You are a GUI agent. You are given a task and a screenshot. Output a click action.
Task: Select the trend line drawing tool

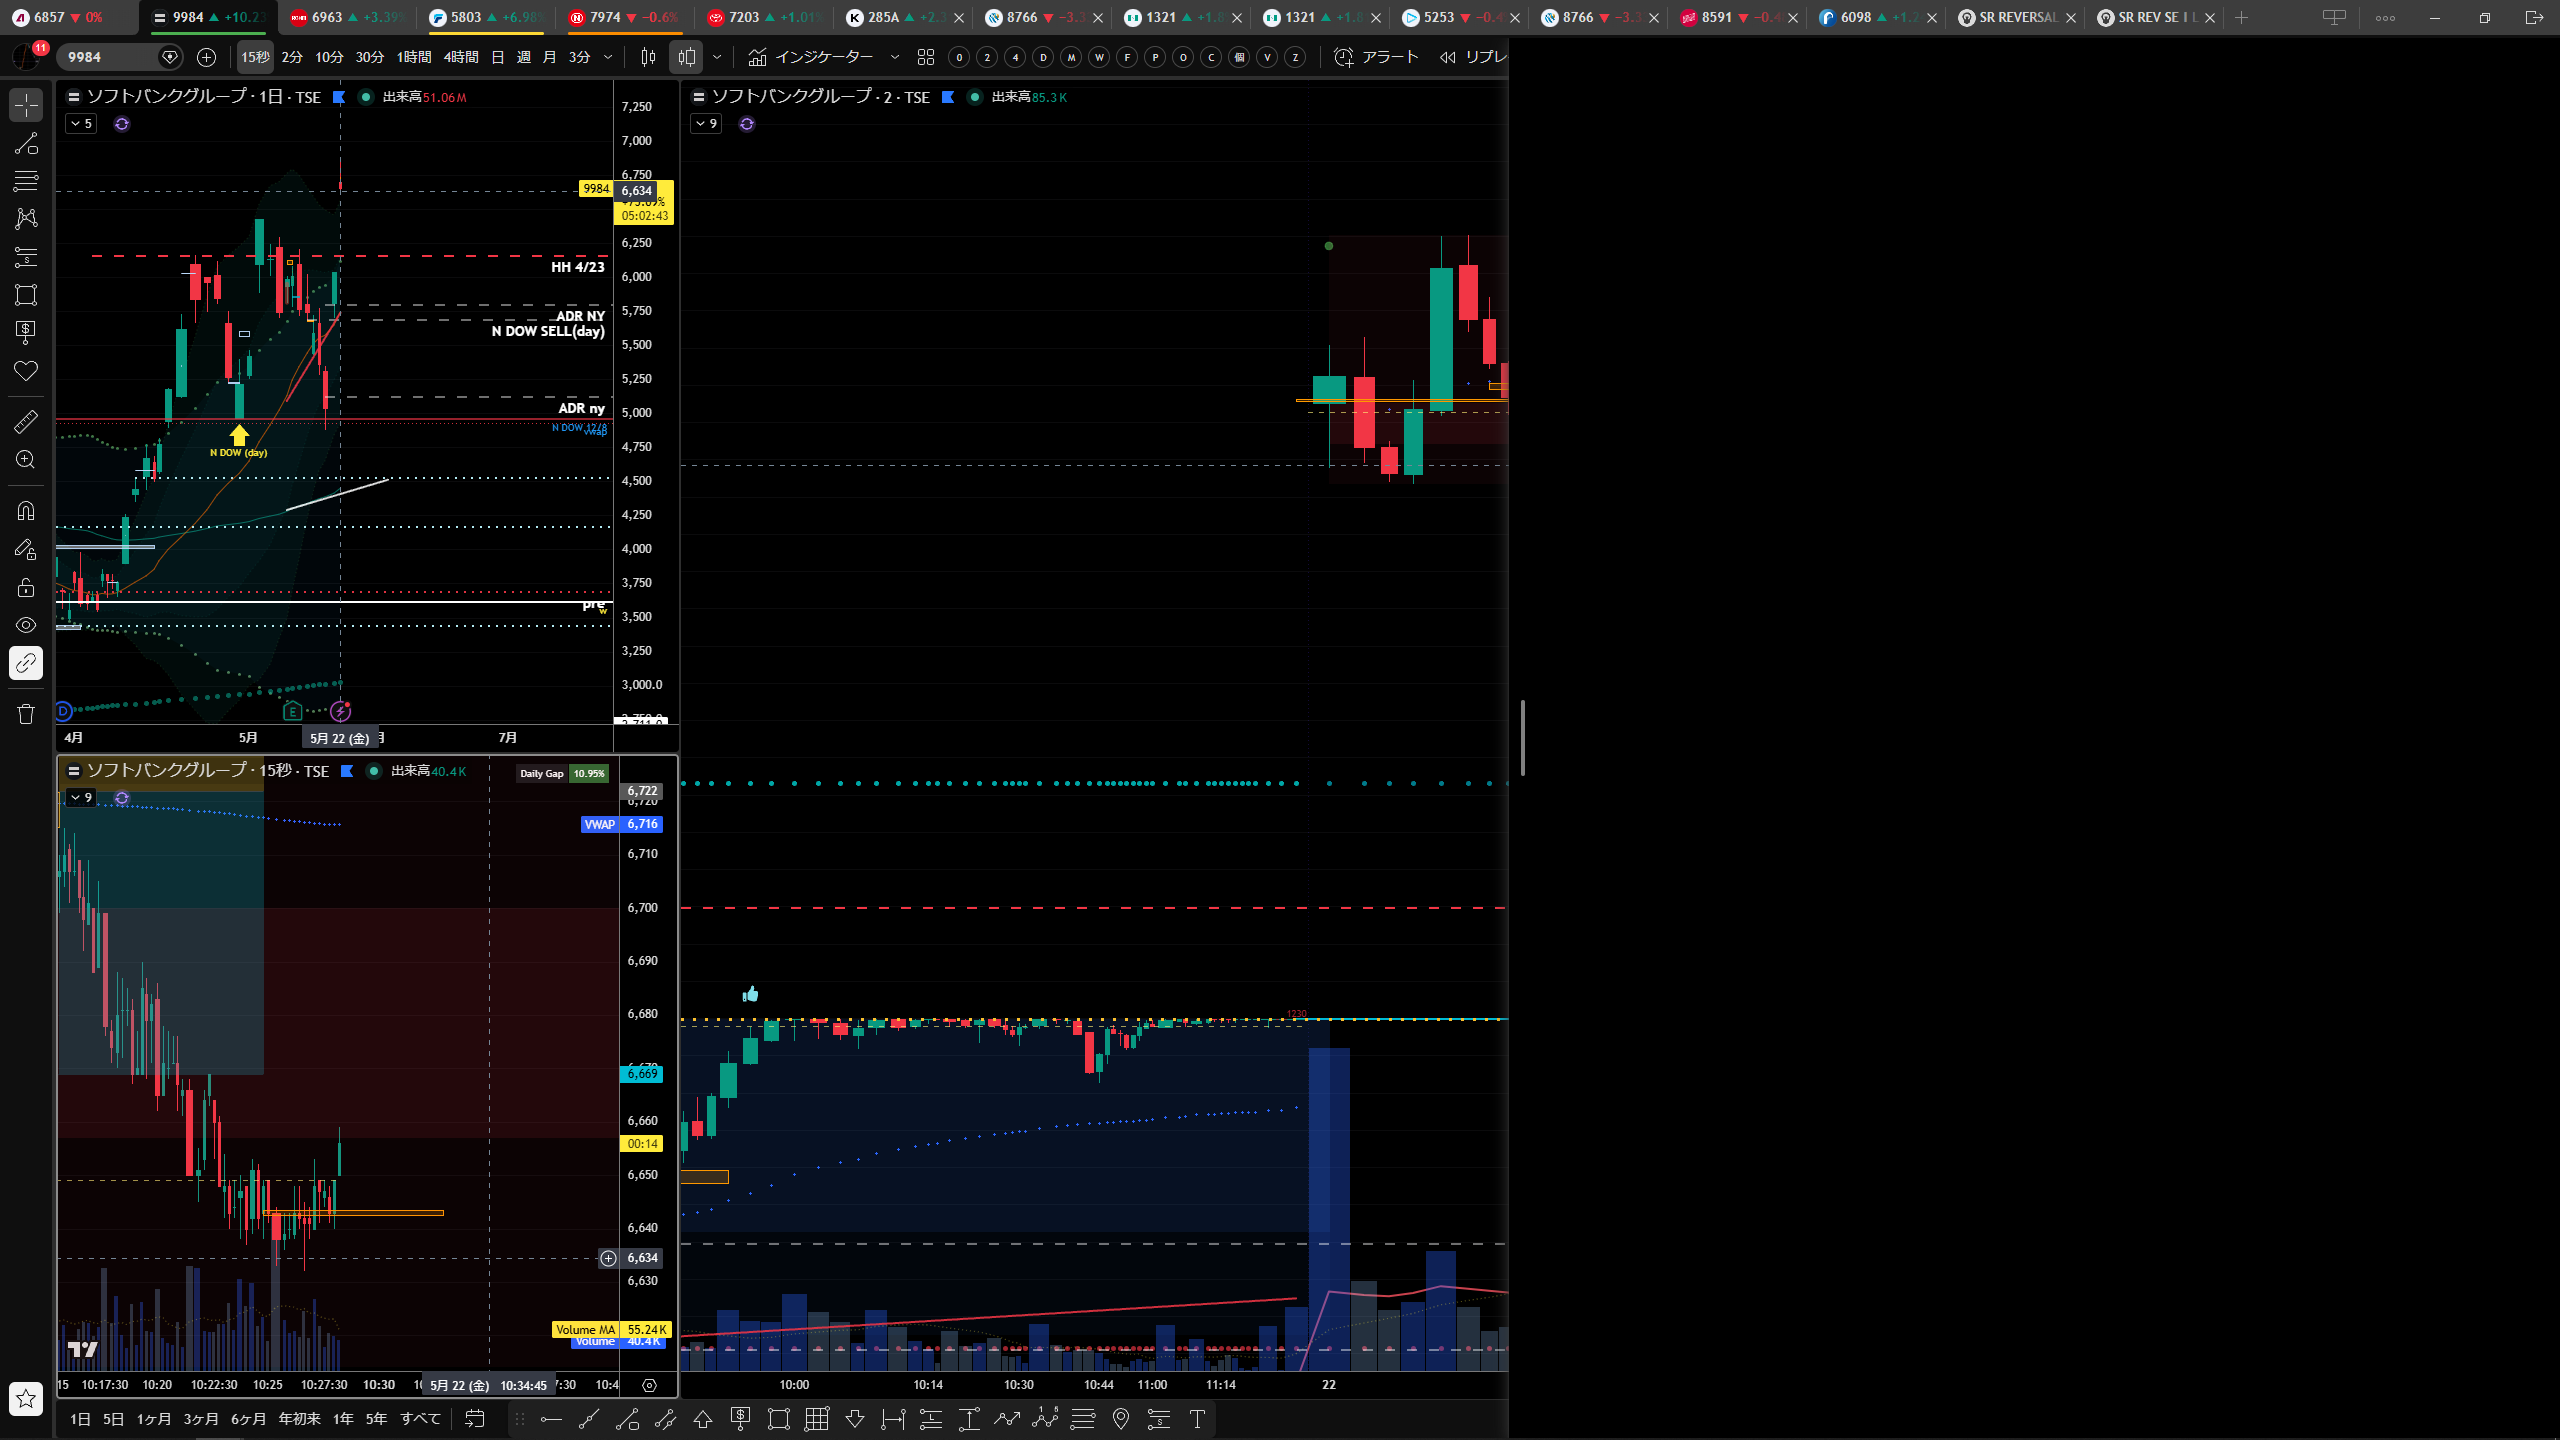tap(26, 143)
